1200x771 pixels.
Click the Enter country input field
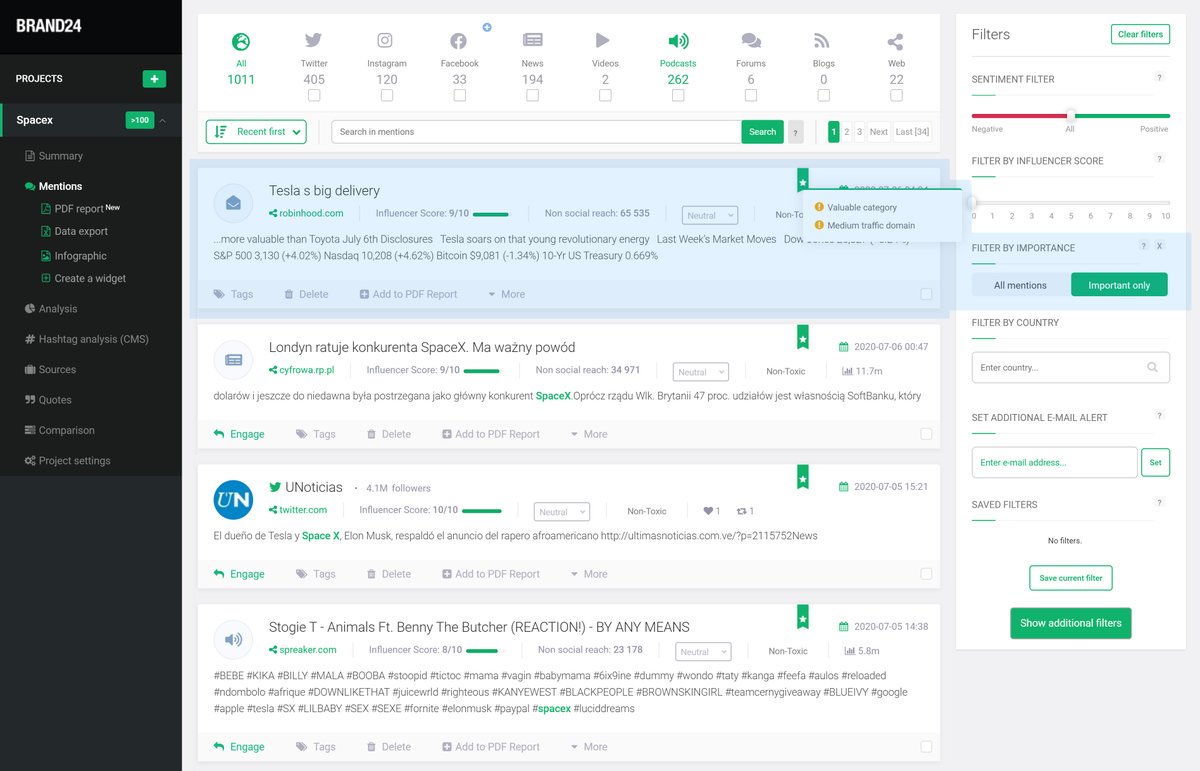click(x=1071, y=368)
